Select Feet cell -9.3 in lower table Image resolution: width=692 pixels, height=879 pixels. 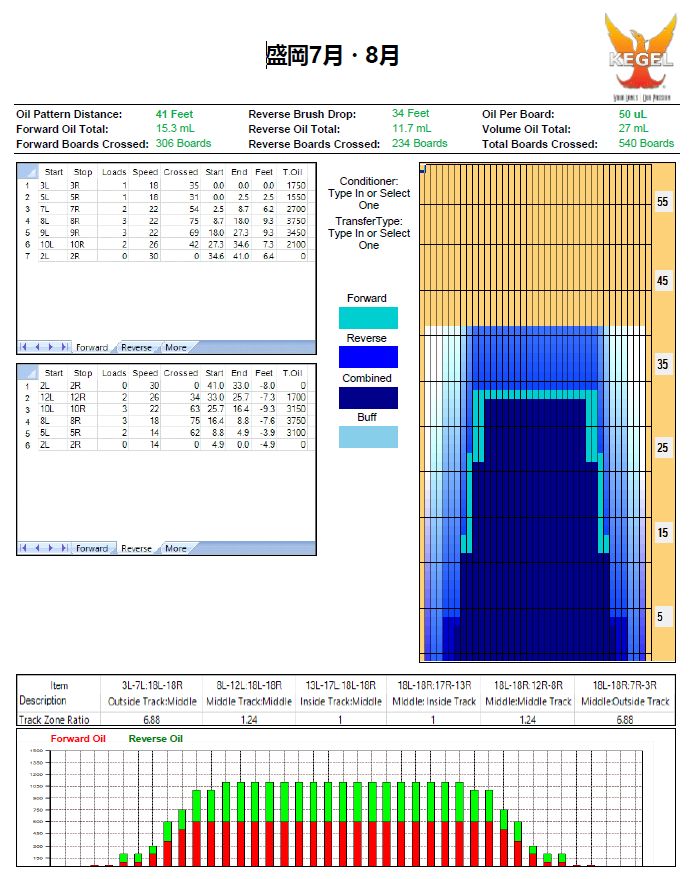click(265, 409)
